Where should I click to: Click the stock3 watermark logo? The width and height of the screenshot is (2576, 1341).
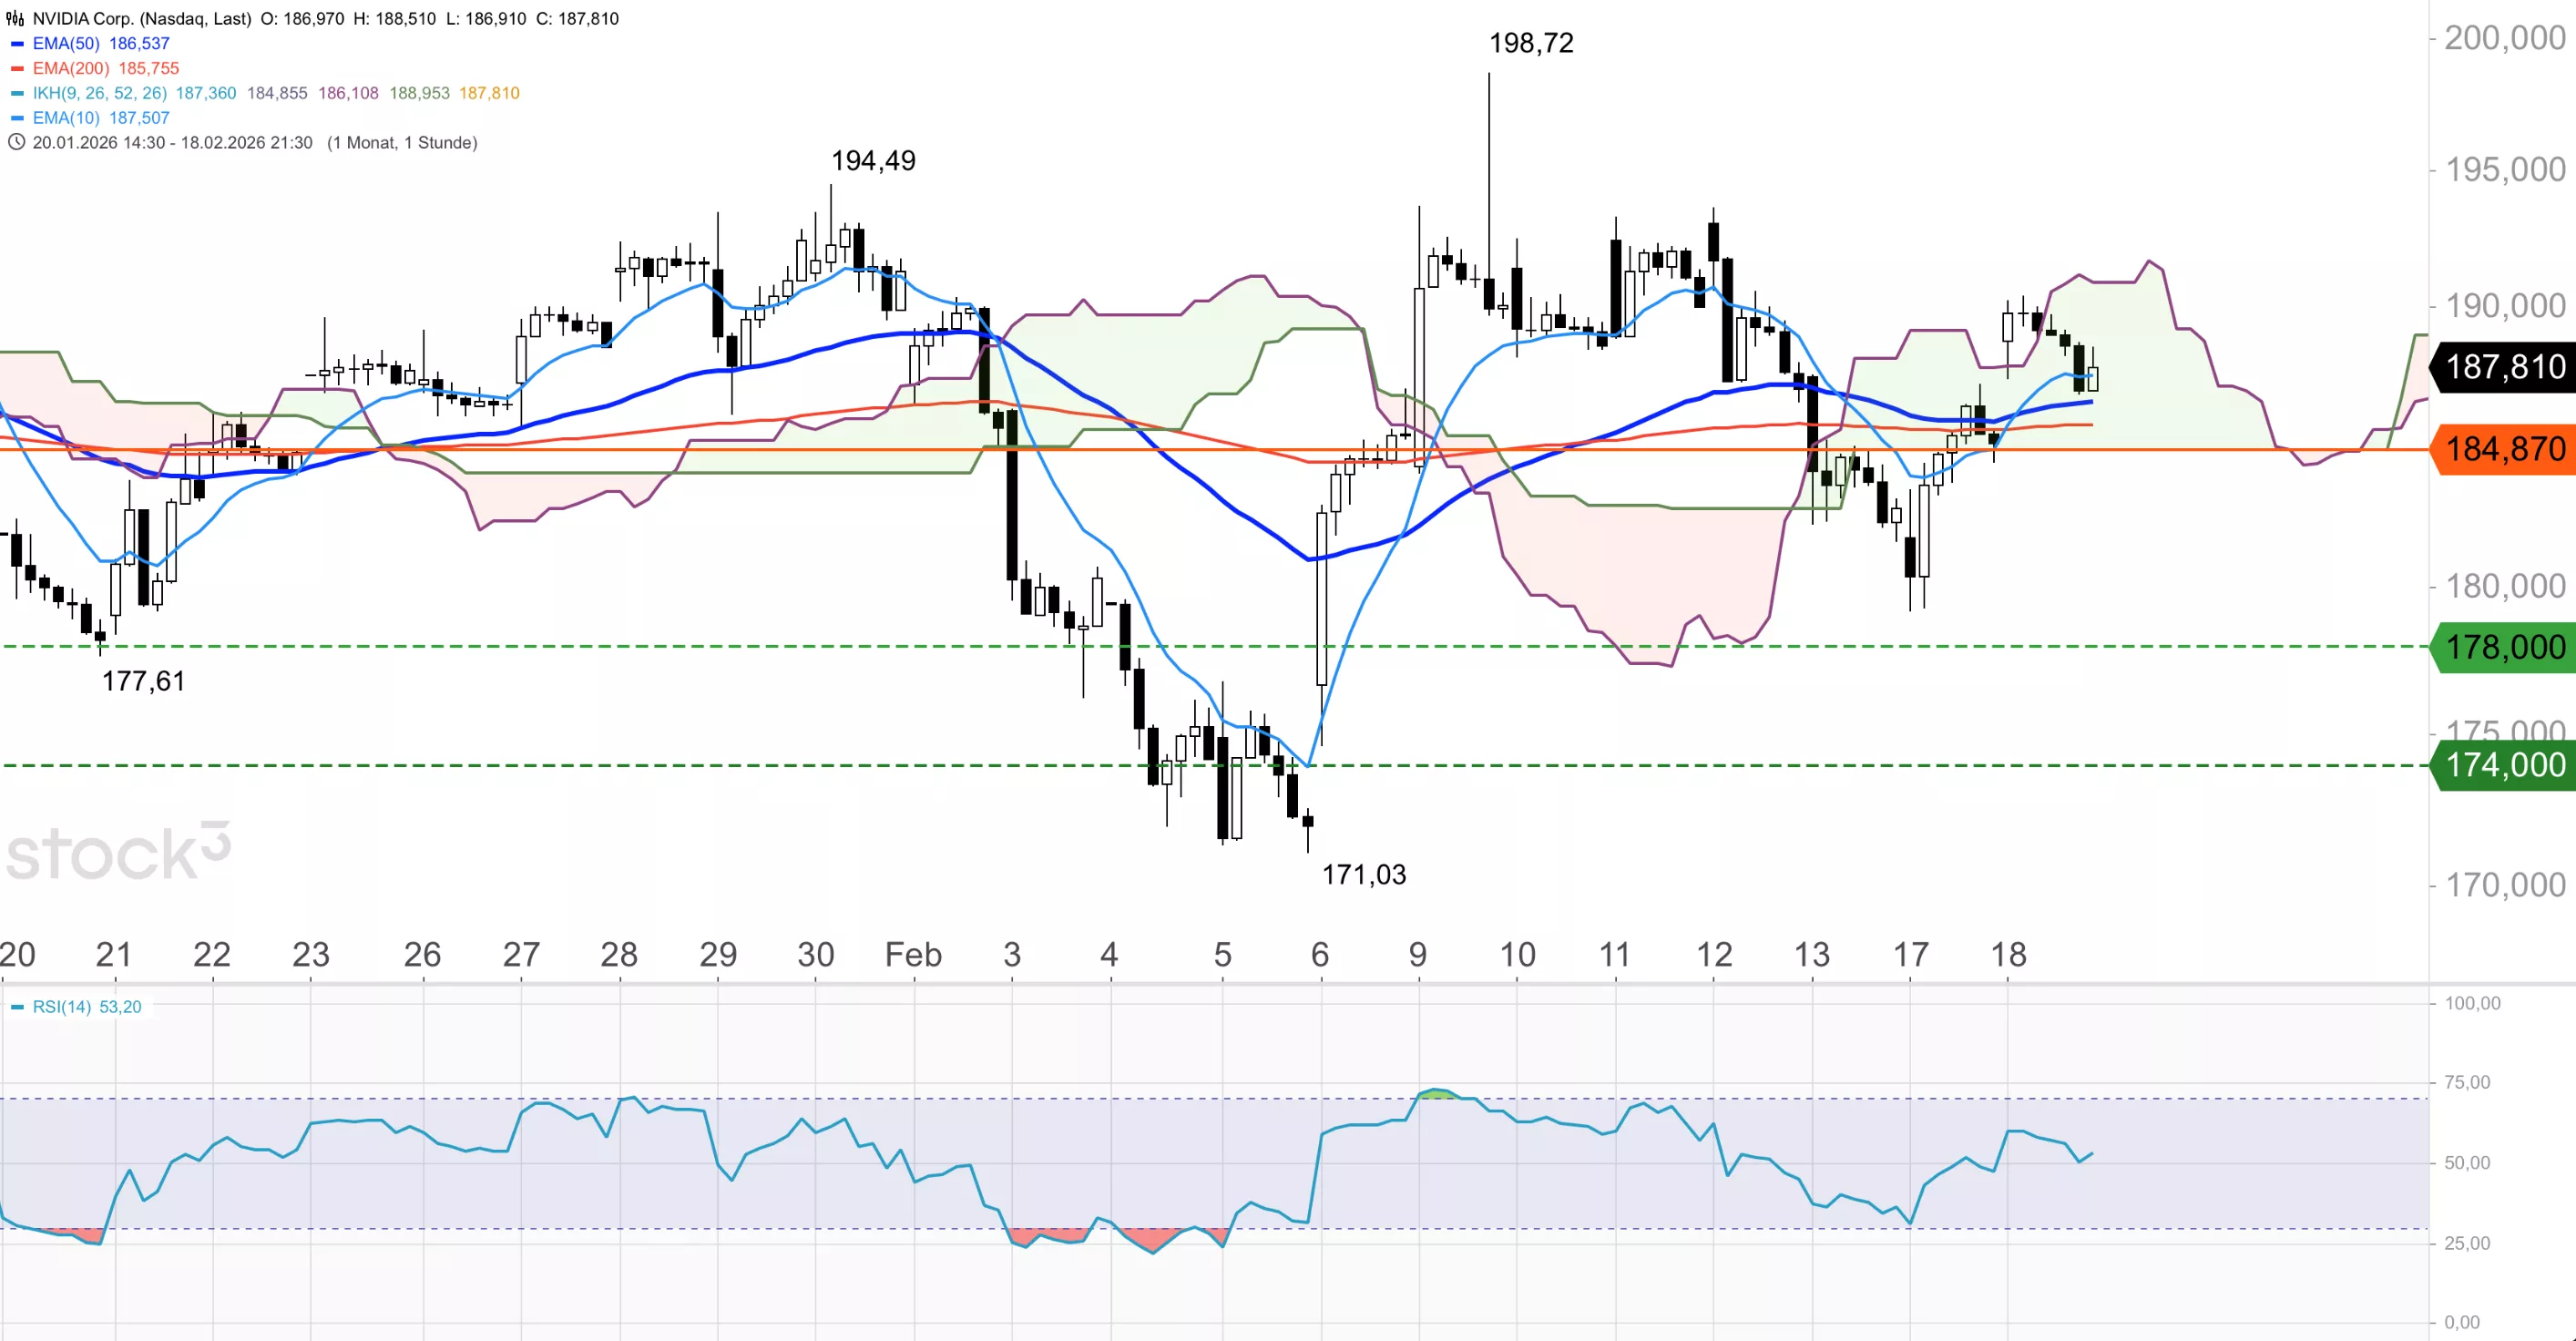click(x=118, y=853)
